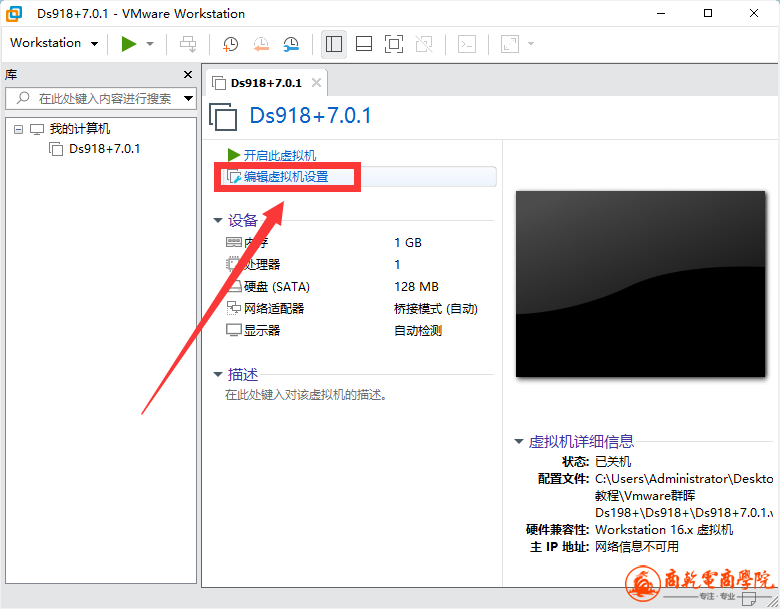Close the Ds918+7.0.1 tab
Image resolution: width=780 pixels, height=609 pixels.
[x=316, y=83]
